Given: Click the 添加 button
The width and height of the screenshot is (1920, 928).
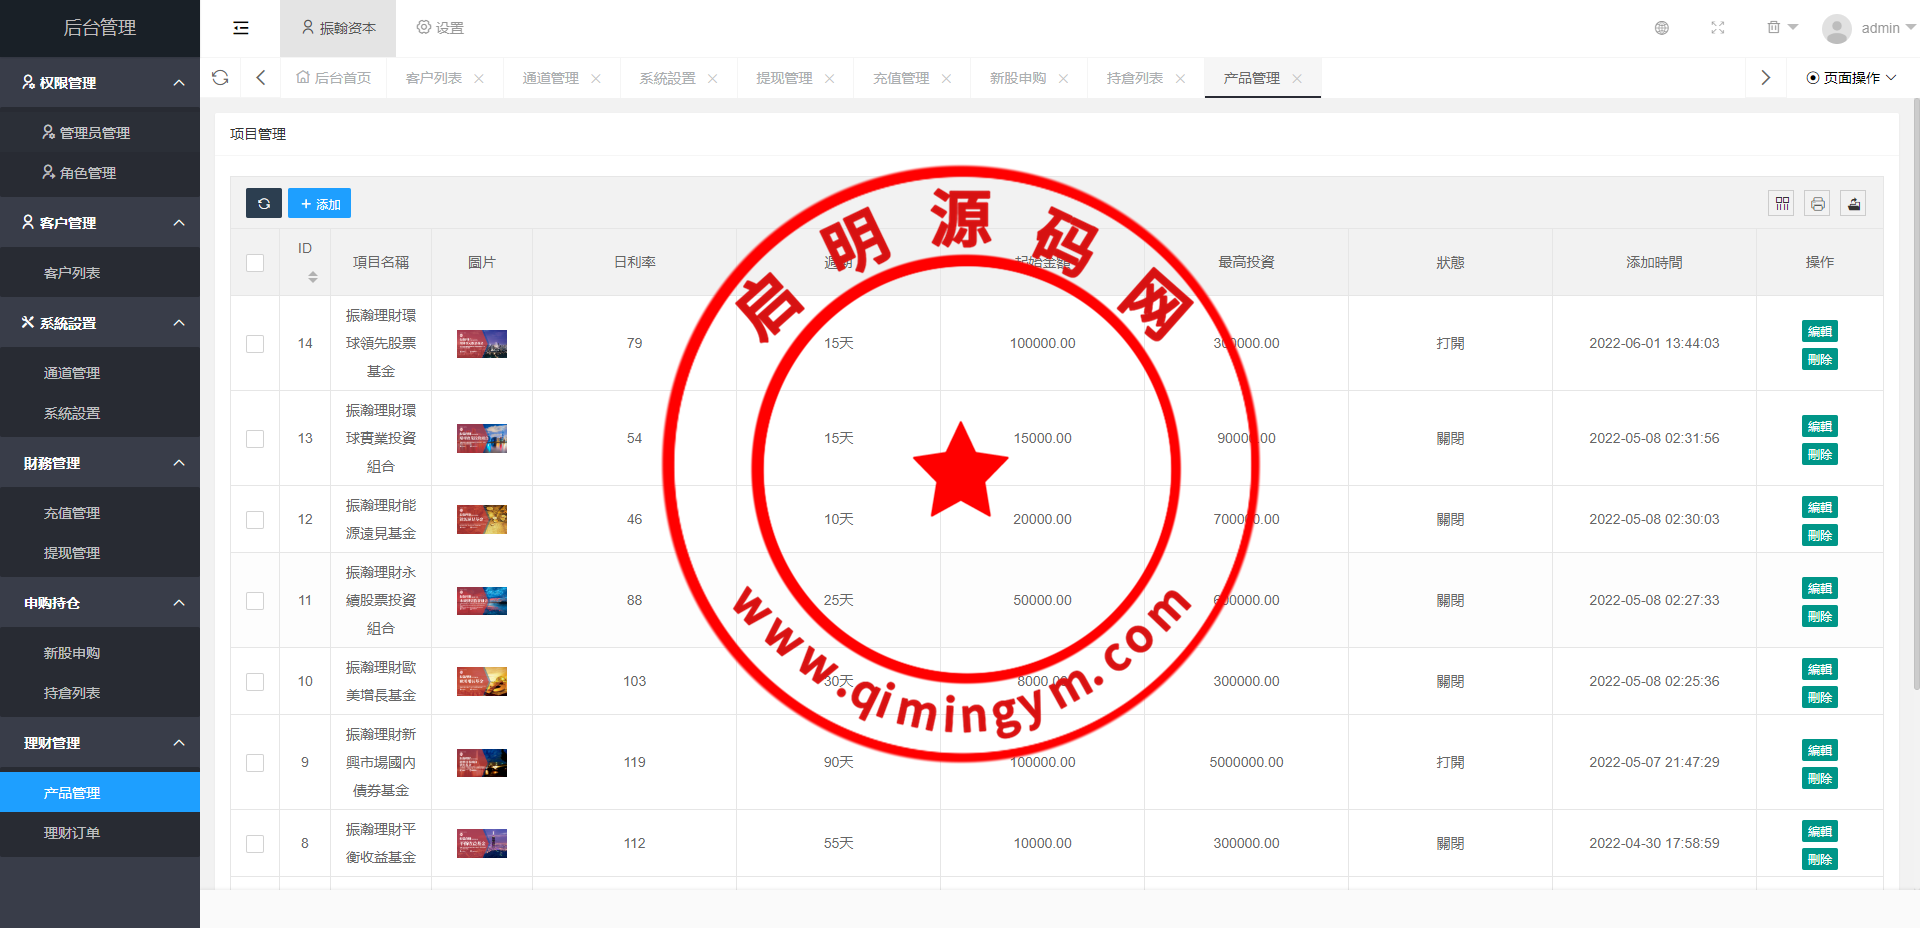Looking at the screenshot, I should (319, 203).
